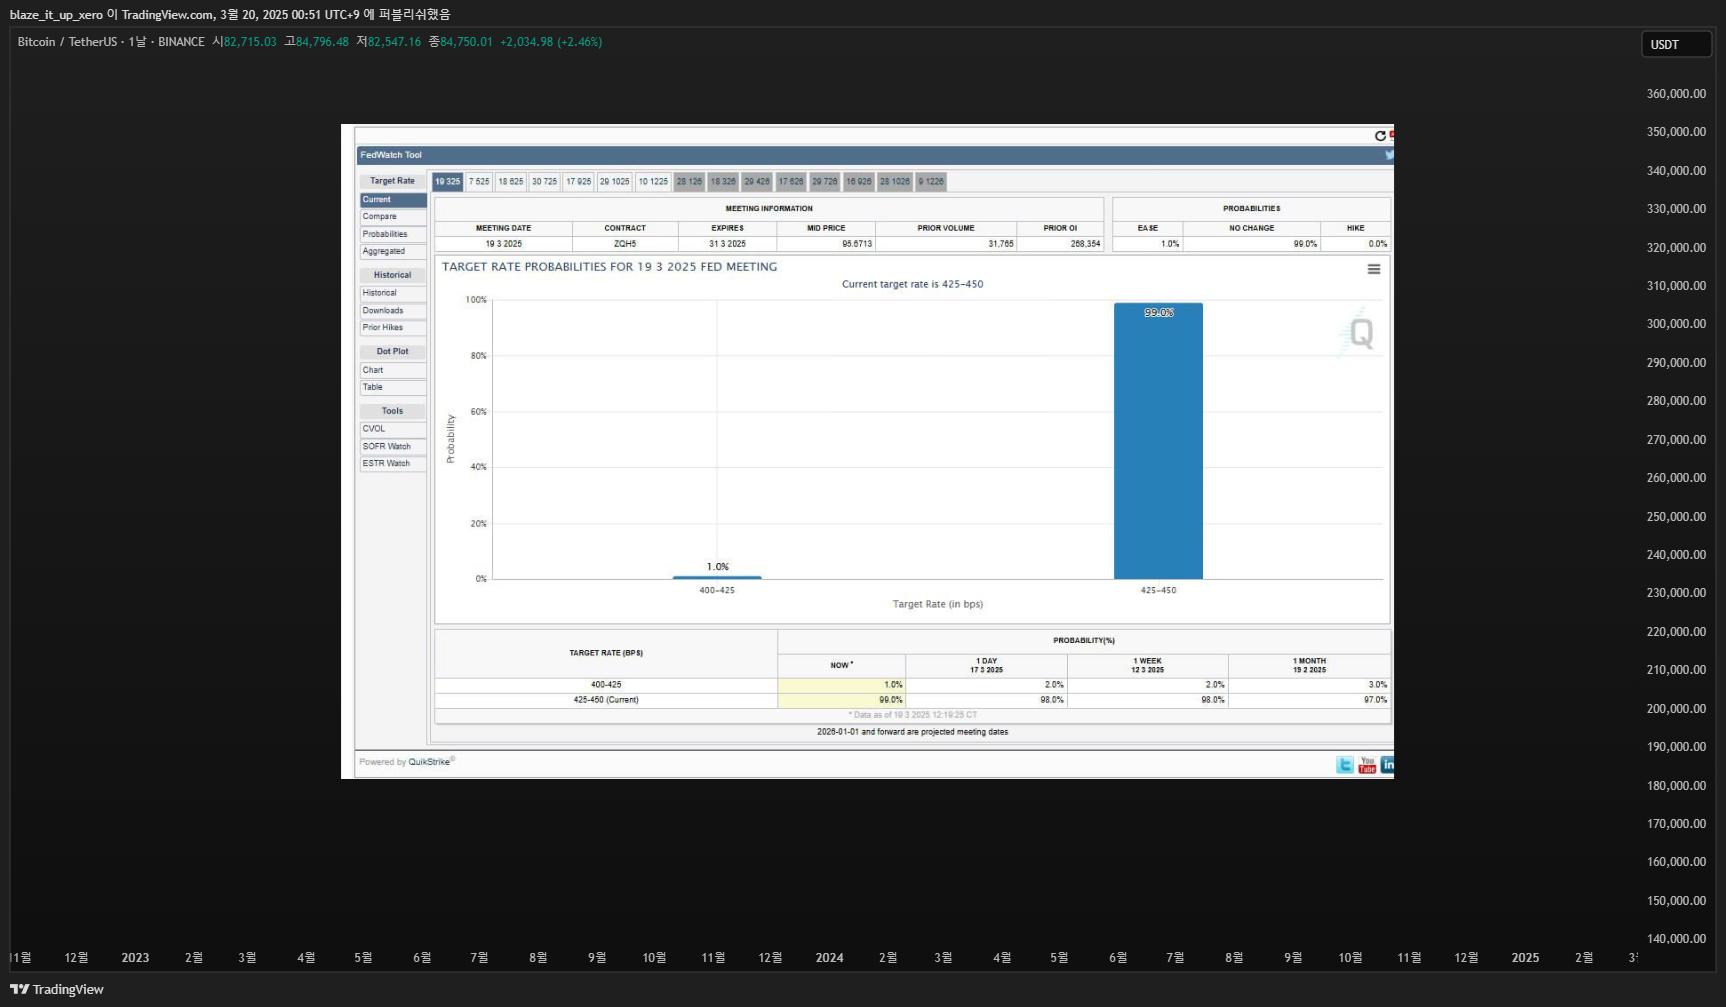Click the USDT currency button
The height and width of the screenshot is (1007, 1726).
point(1676,45)
